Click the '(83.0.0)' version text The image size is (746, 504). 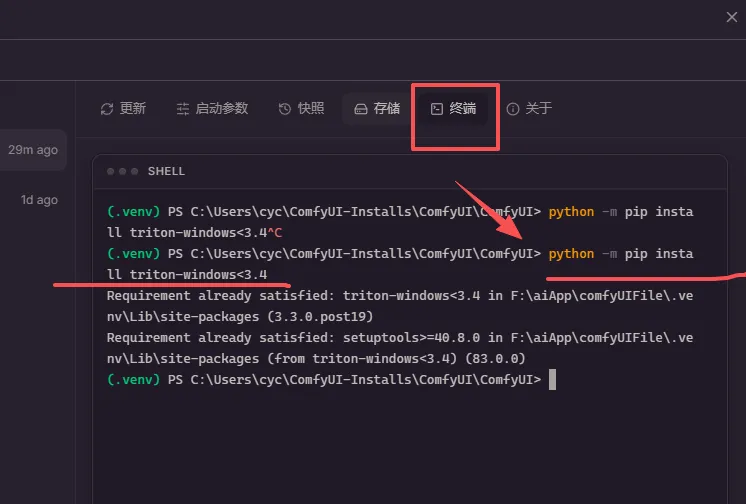click(495, 358)
